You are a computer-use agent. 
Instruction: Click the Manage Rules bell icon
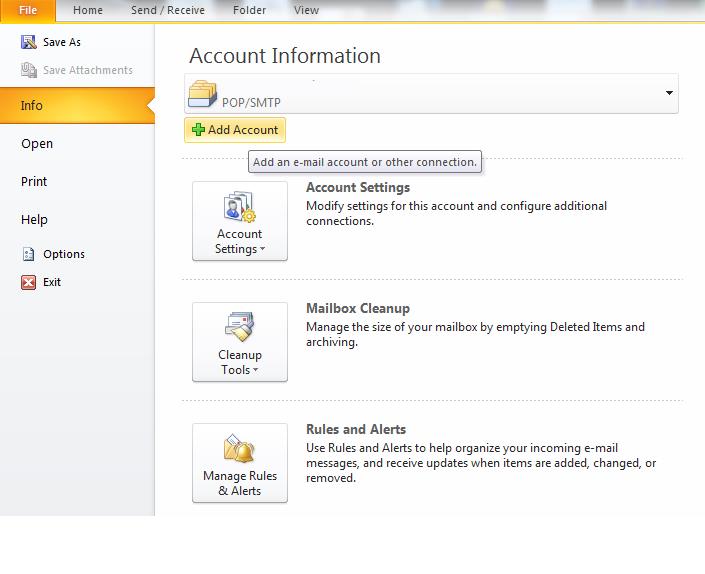(240, 448)
